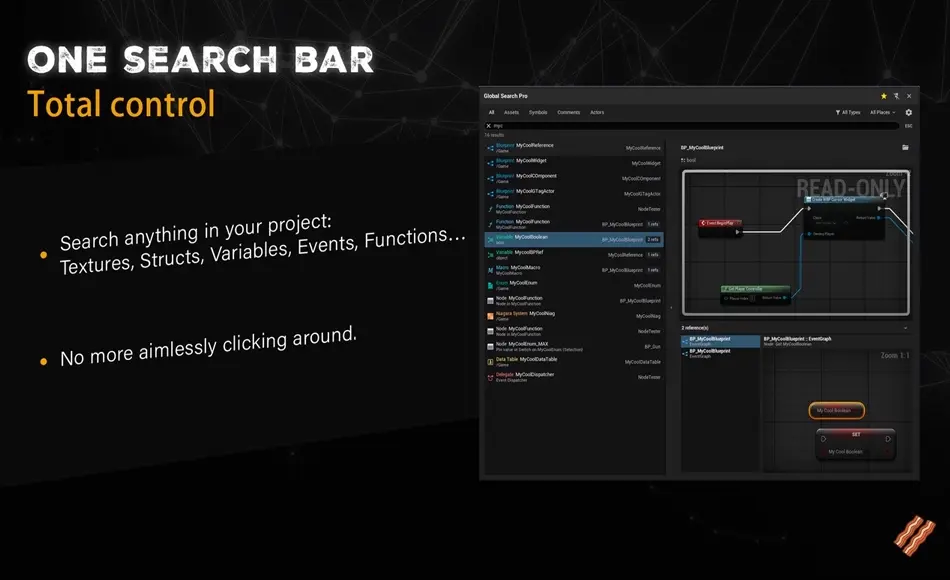Click the Data Table icon of MyCoolDataTable
Viewport: 950px width, 580px height.
tap(490, 362)
